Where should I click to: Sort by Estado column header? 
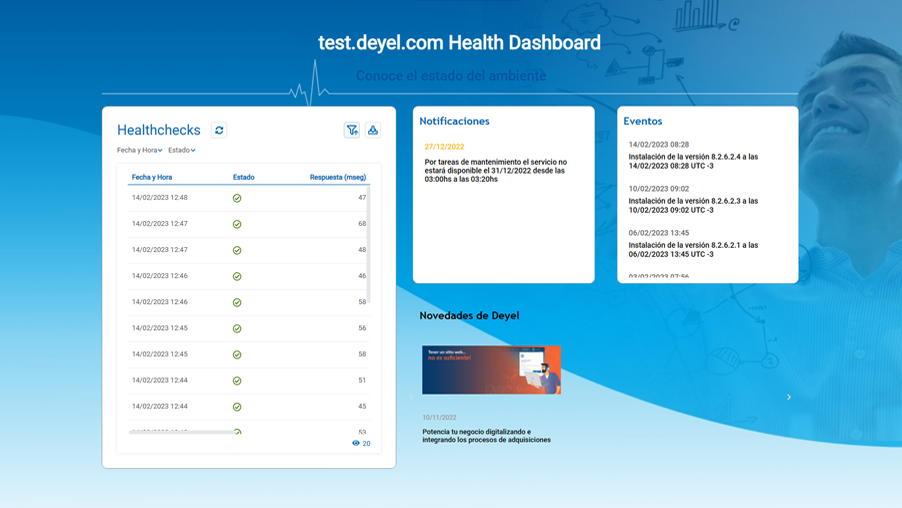click(x=243, y=177)
